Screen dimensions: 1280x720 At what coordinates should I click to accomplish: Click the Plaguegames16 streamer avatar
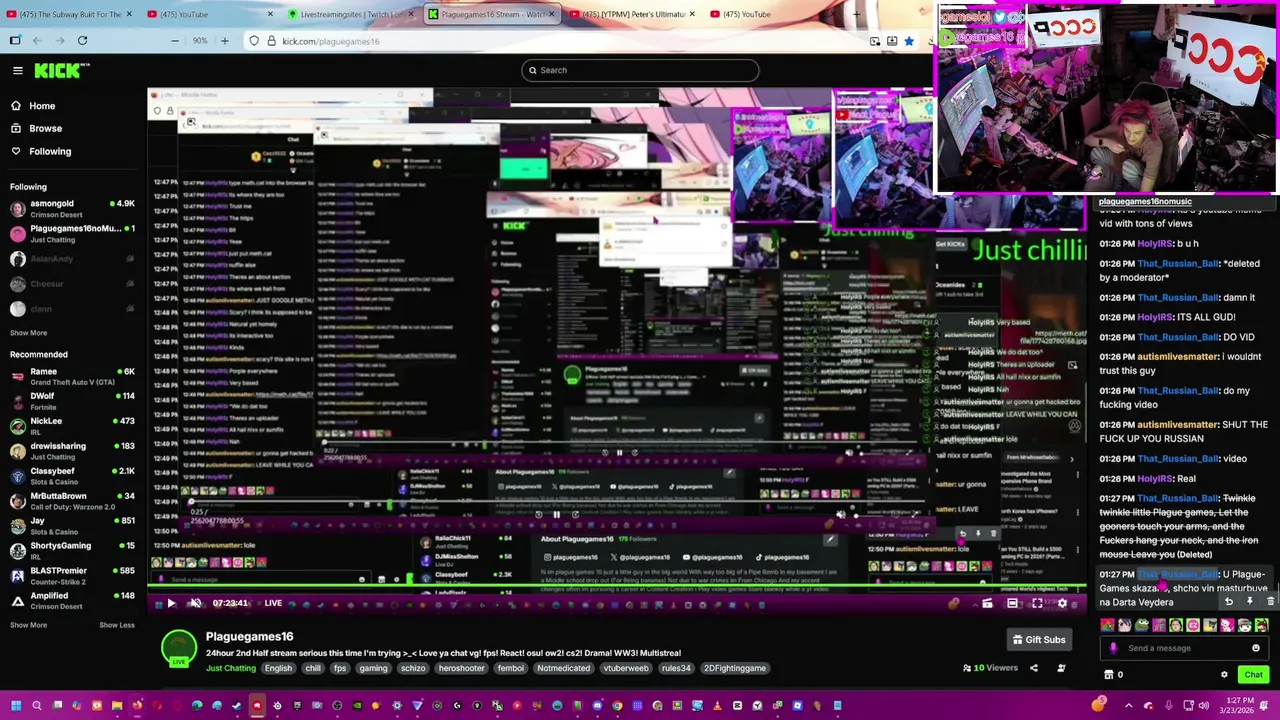tap(179, 647)
